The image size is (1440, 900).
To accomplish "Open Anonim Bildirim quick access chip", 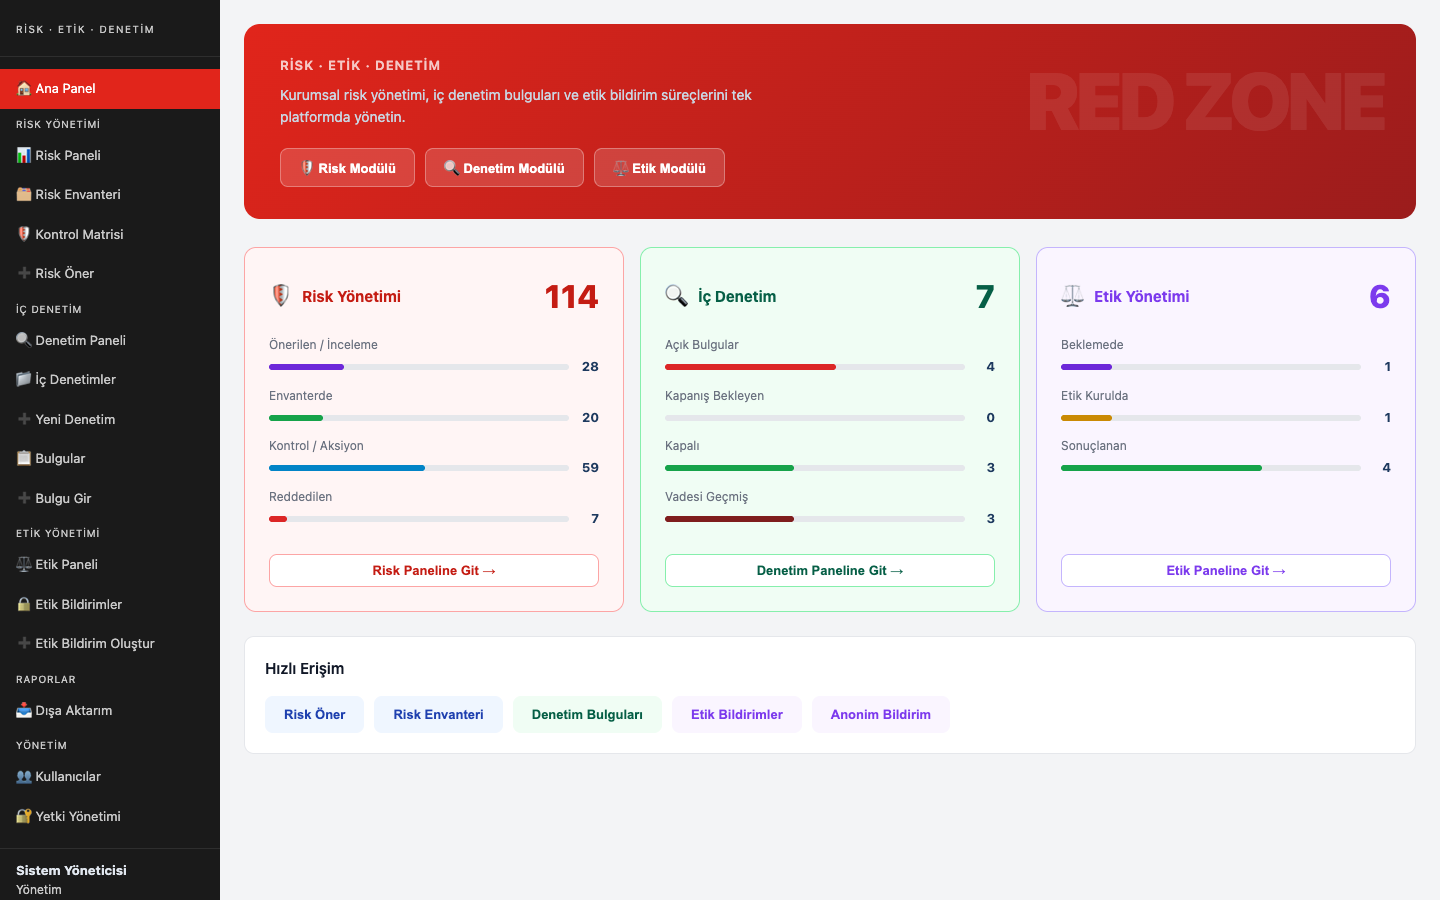I will pos(880,715).
